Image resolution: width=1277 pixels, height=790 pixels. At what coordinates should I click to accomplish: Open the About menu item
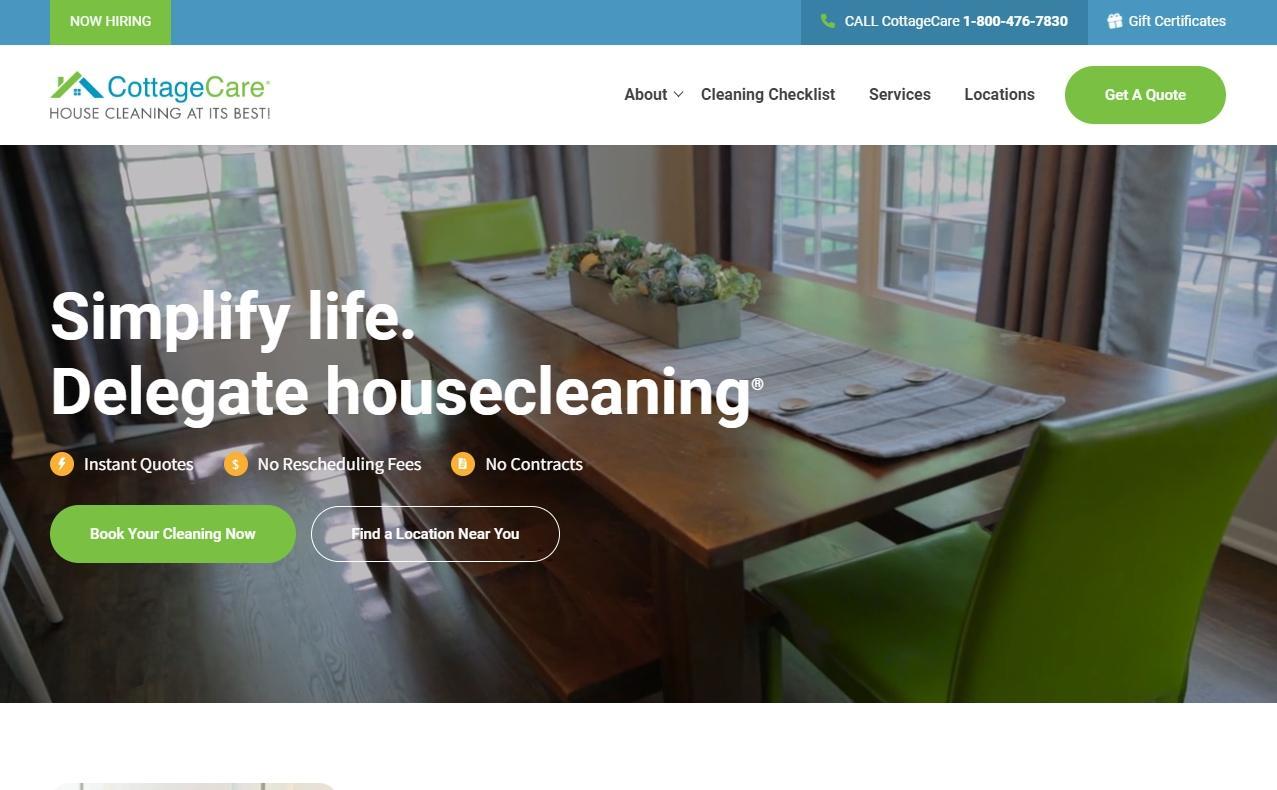click(645, 94)
